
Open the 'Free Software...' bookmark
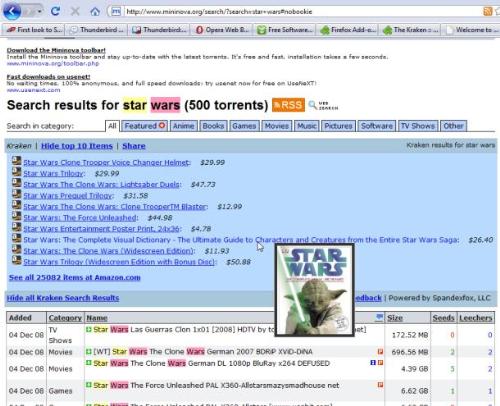coord(286,30)
